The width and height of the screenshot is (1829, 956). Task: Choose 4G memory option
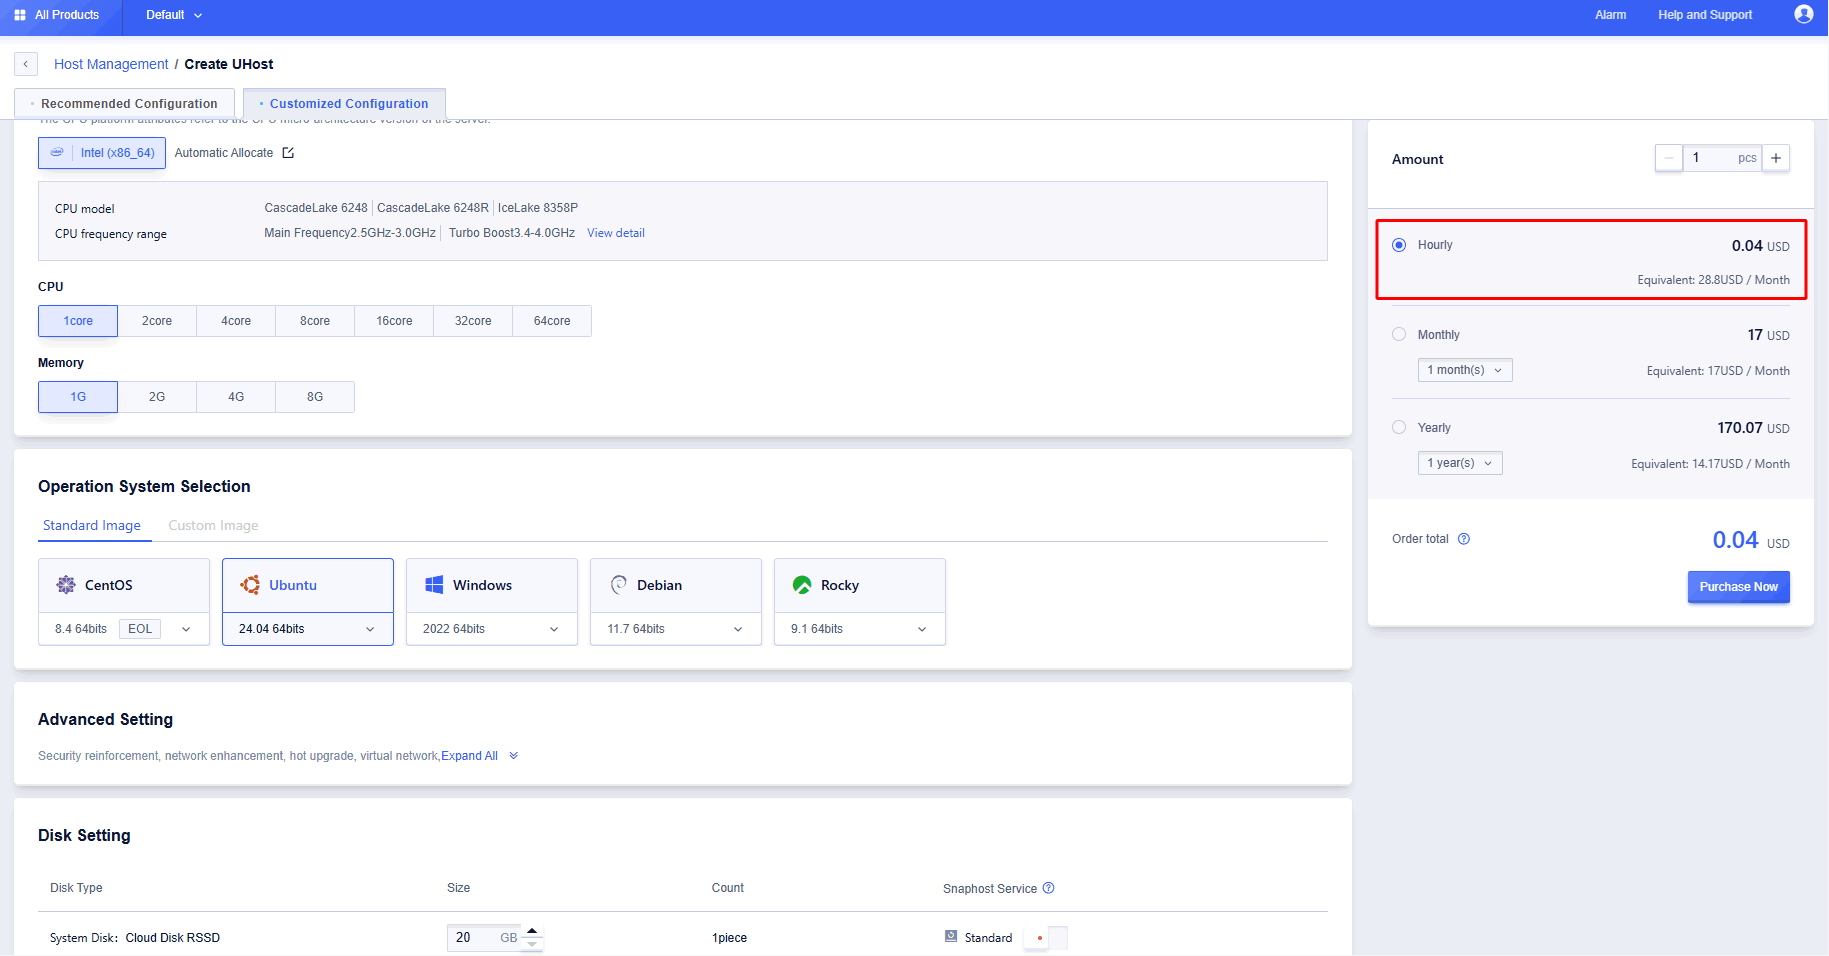236,397
